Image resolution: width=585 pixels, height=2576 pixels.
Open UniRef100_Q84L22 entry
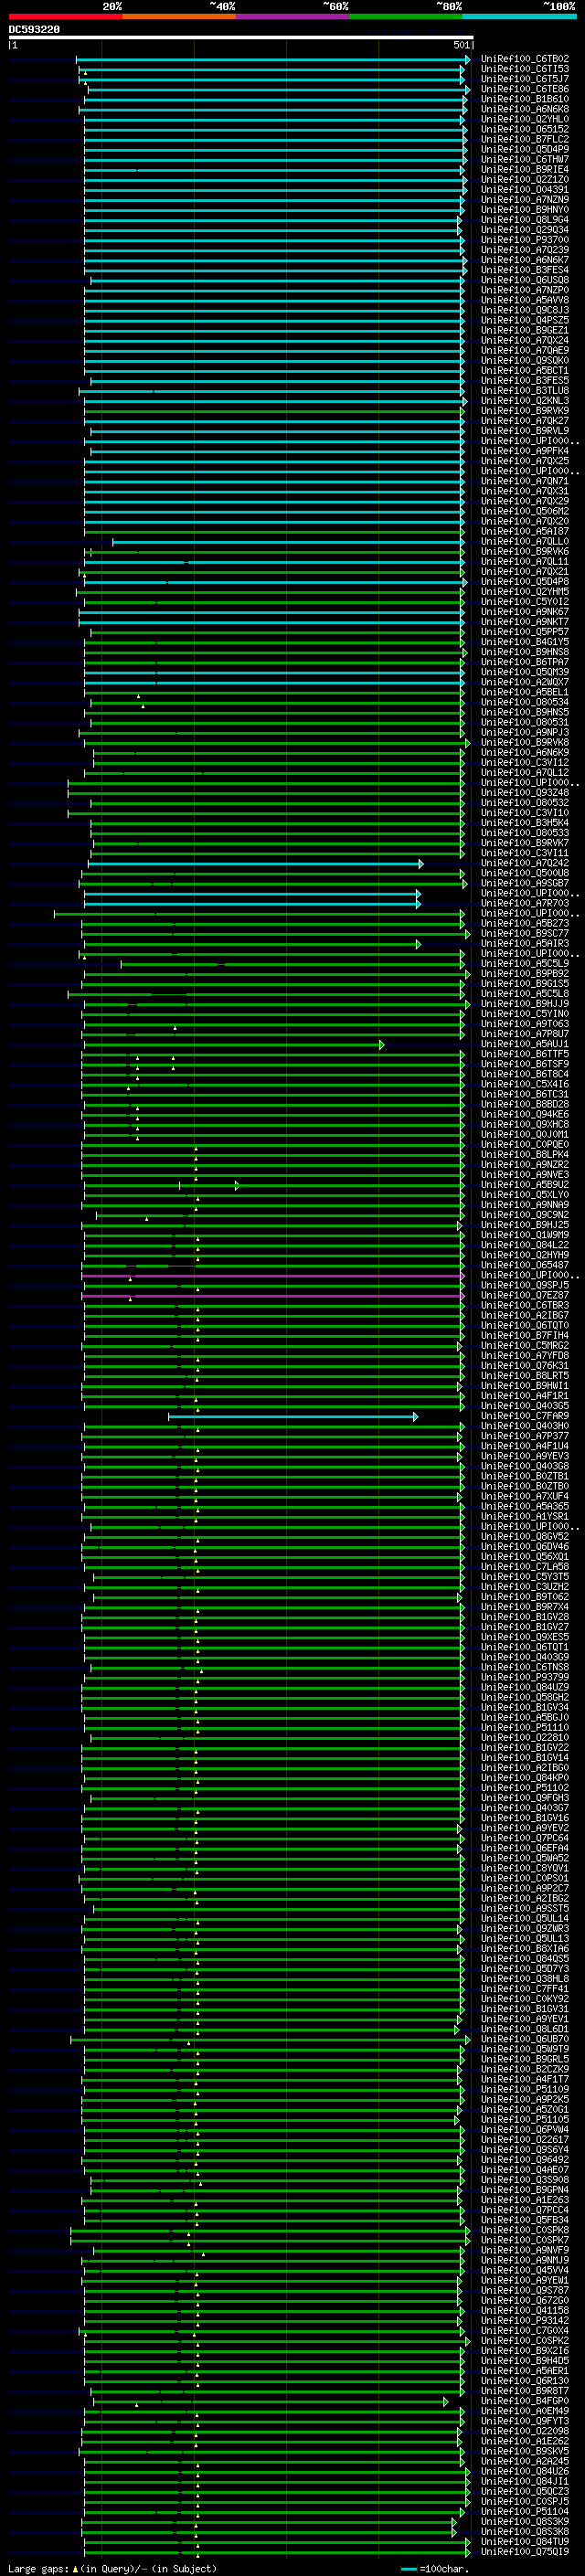click(525, 1245)
